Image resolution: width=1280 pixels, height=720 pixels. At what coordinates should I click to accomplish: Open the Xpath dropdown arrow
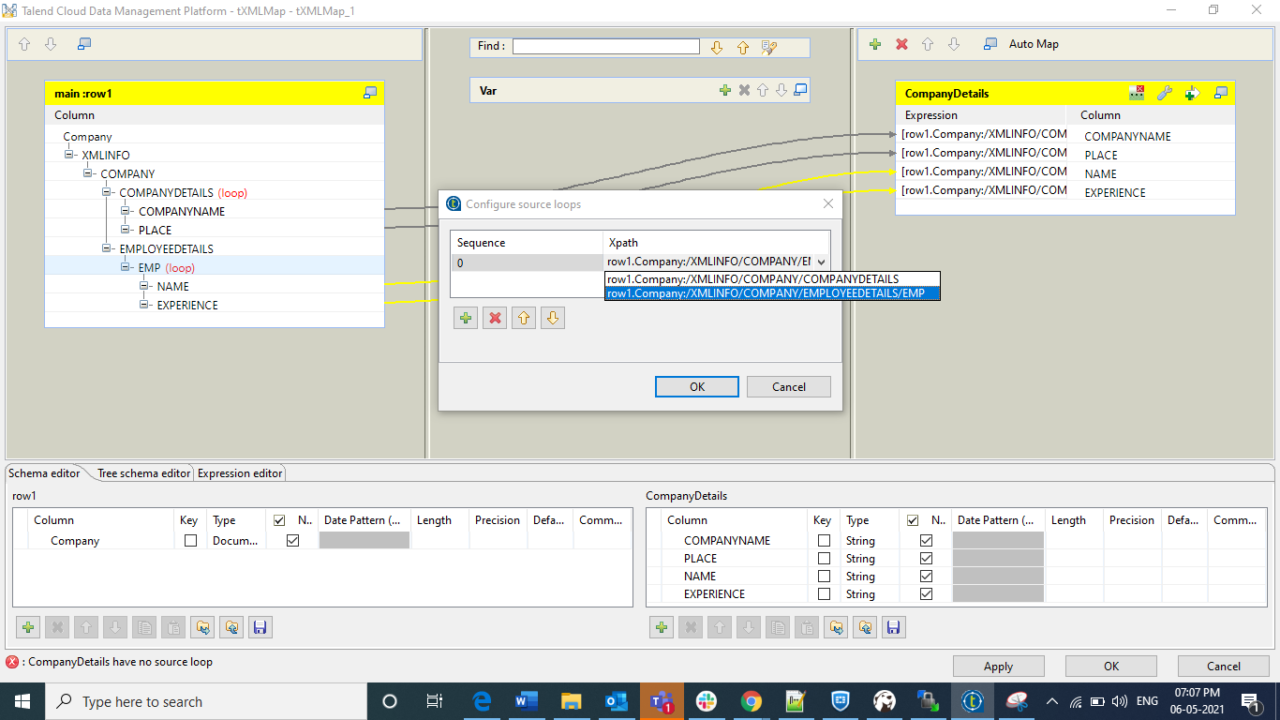(821, 262)
